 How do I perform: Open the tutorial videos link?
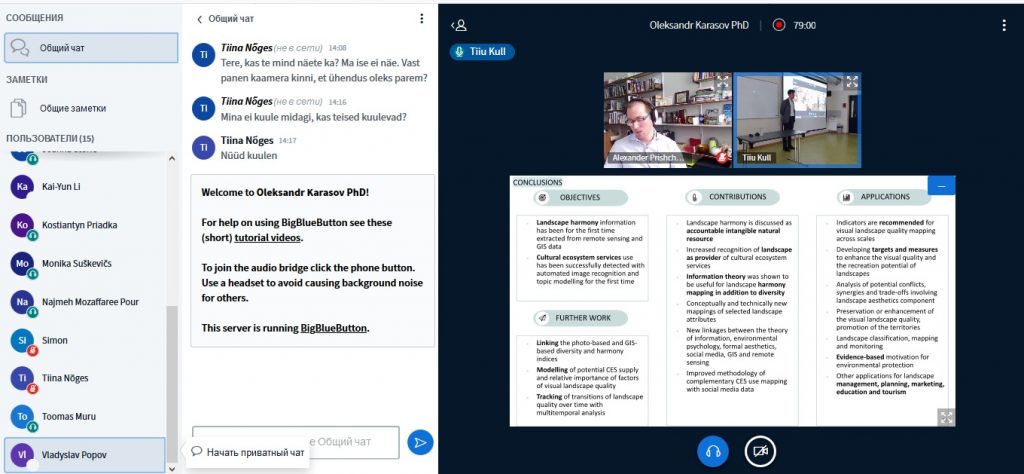pyautogui.click(x=268, y=238)
